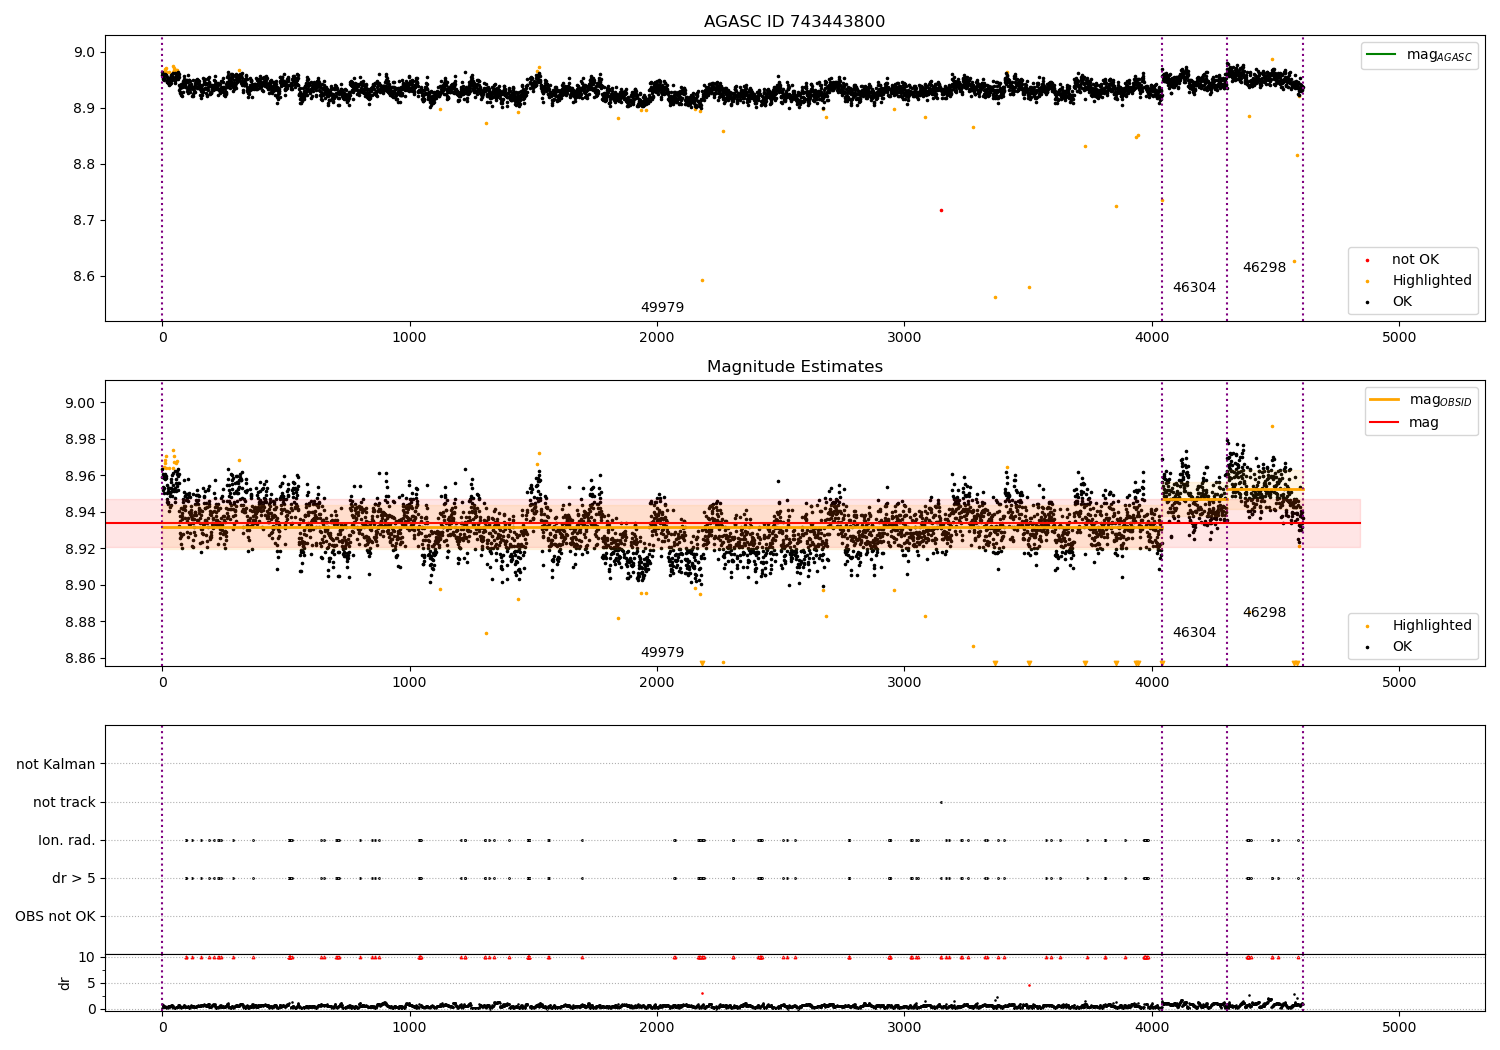This screenshot has width=1500, height=1050.
Task: Click the 4000 x-tick under the bottom plot
Action: point(1152,1028)
